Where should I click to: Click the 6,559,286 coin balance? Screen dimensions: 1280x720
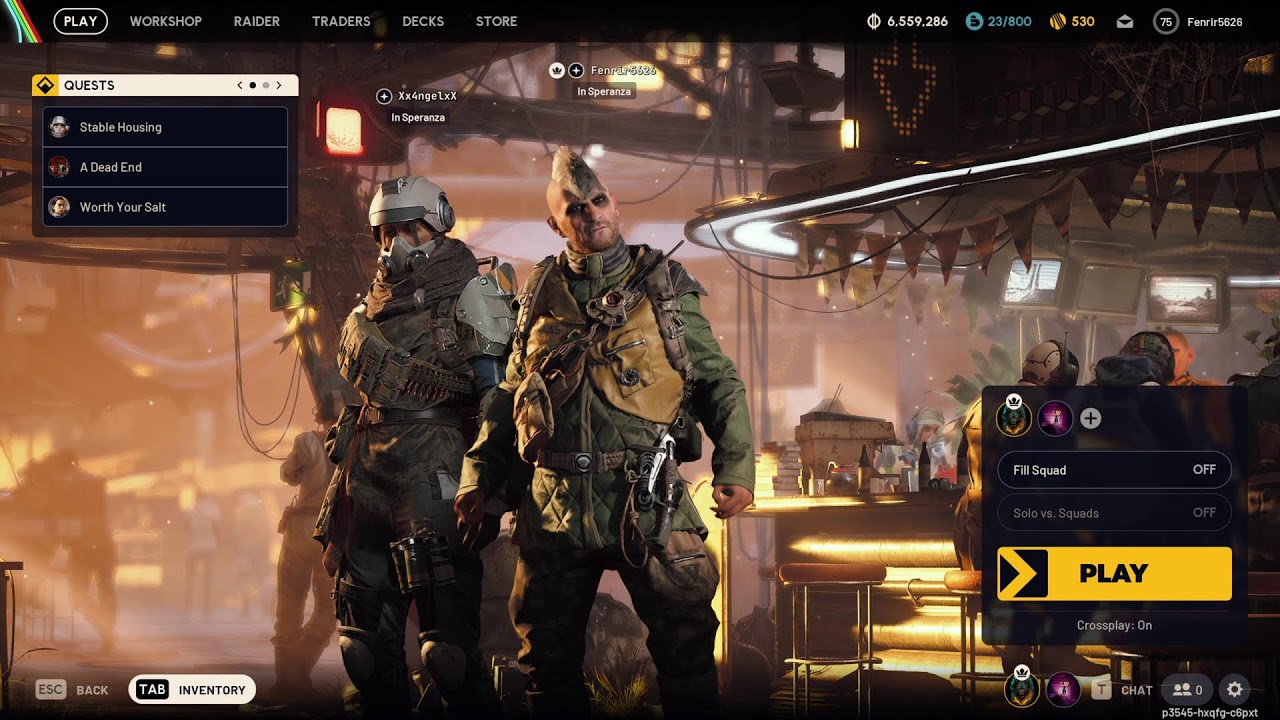(x=917, y=21)
